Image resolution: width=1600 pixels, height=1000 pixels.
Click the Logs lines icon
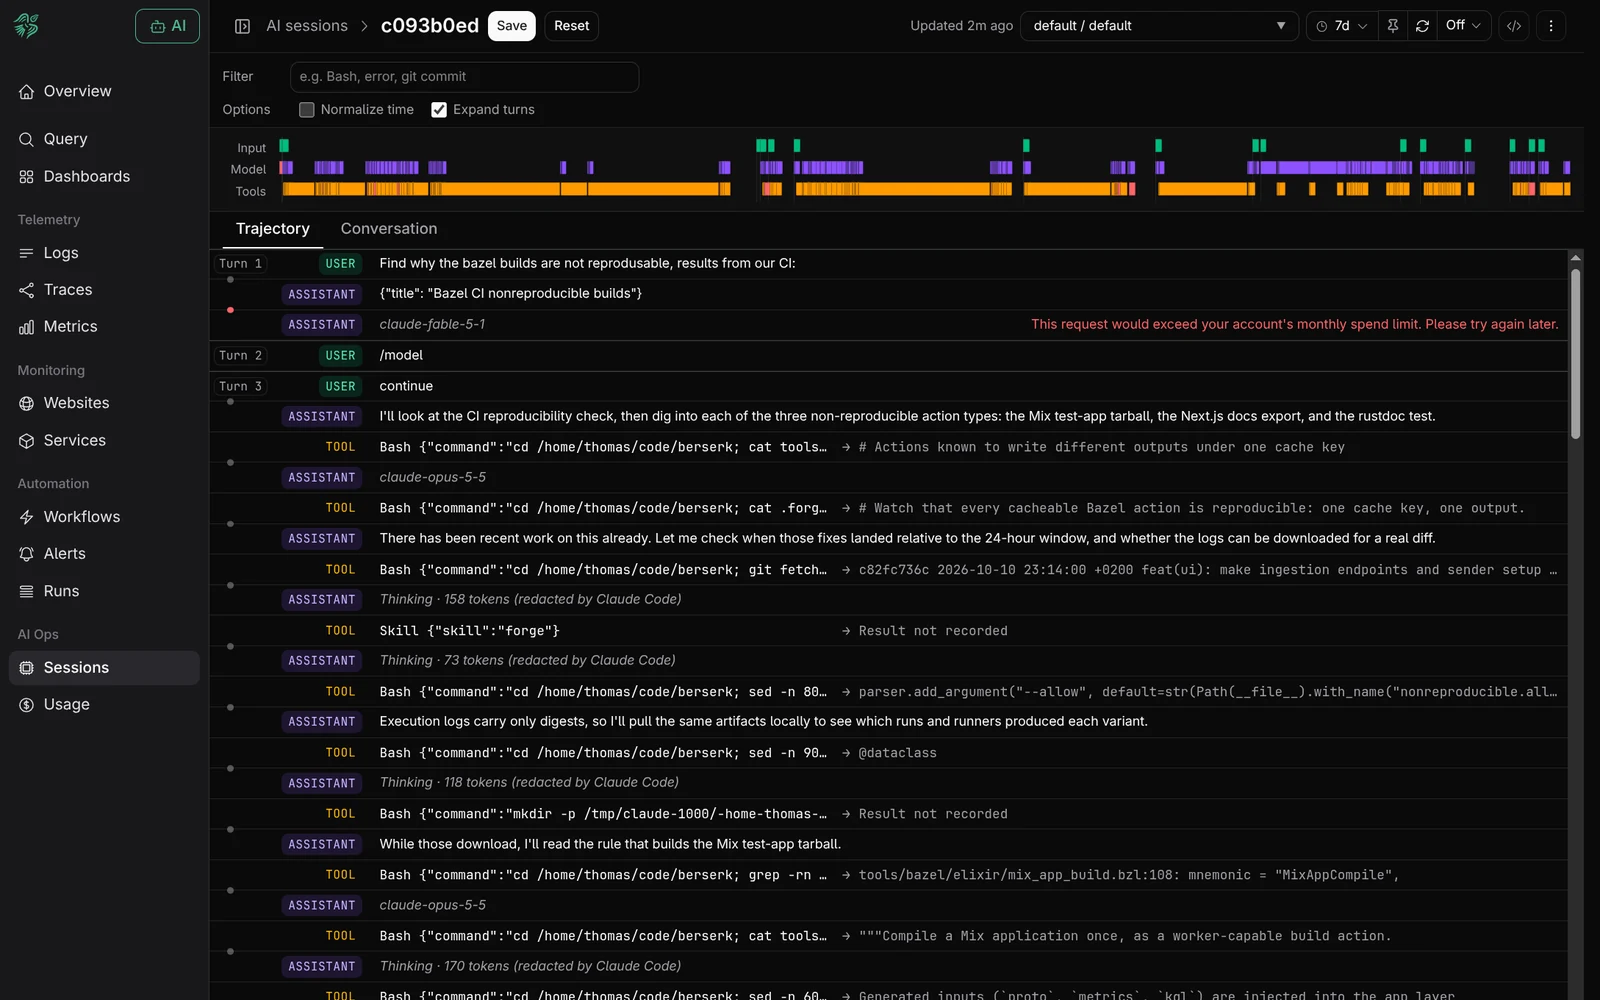(27, 253)
